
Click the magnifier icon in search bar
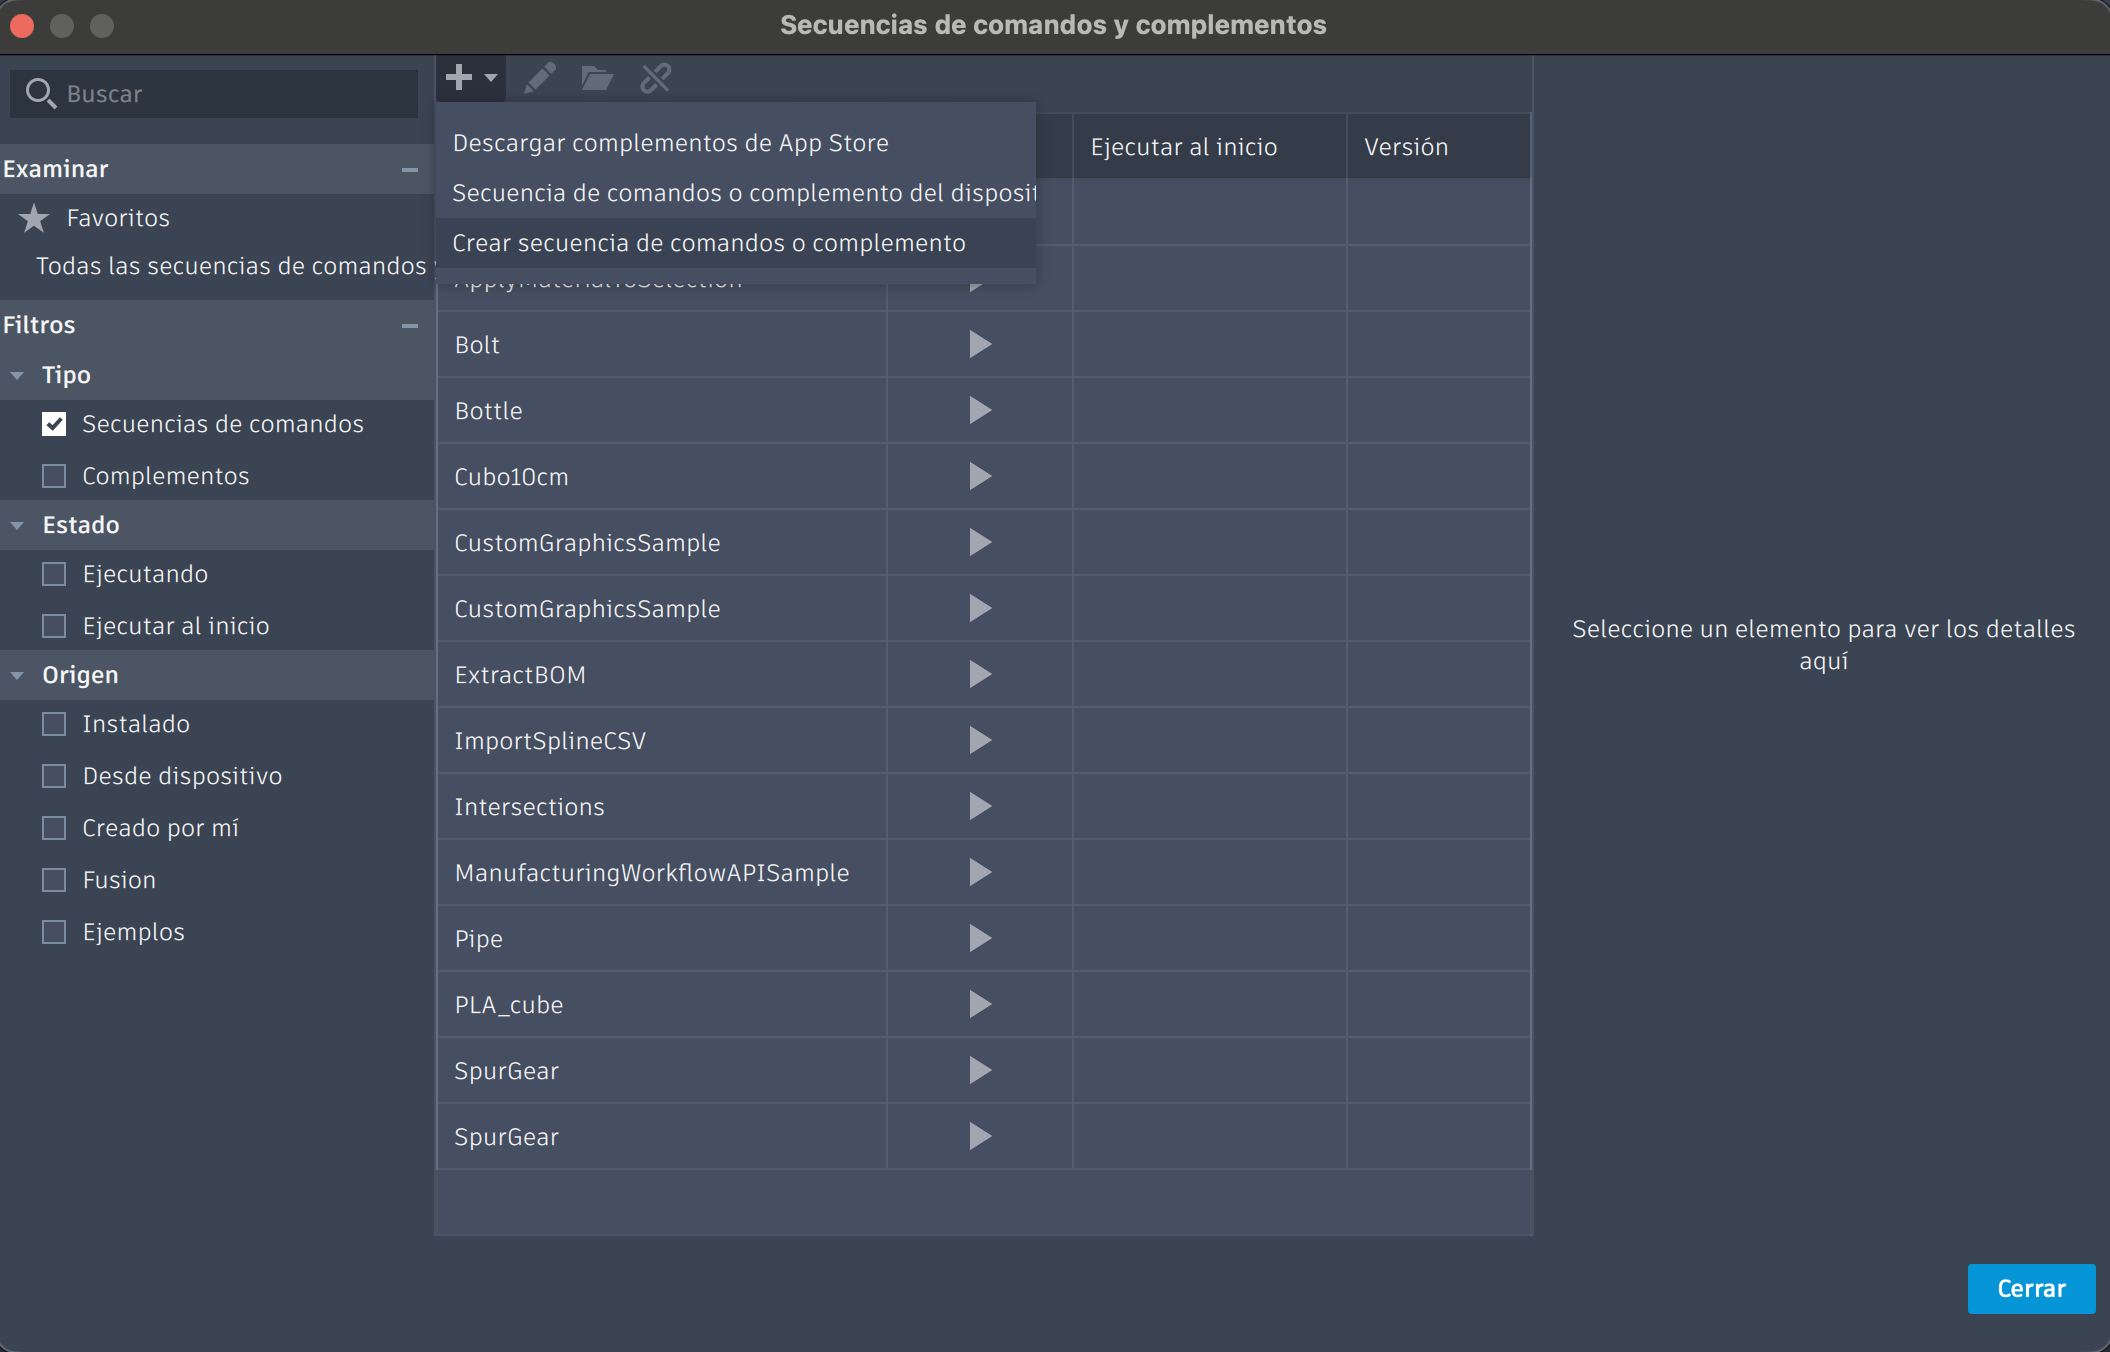click(x=42, y=93)
